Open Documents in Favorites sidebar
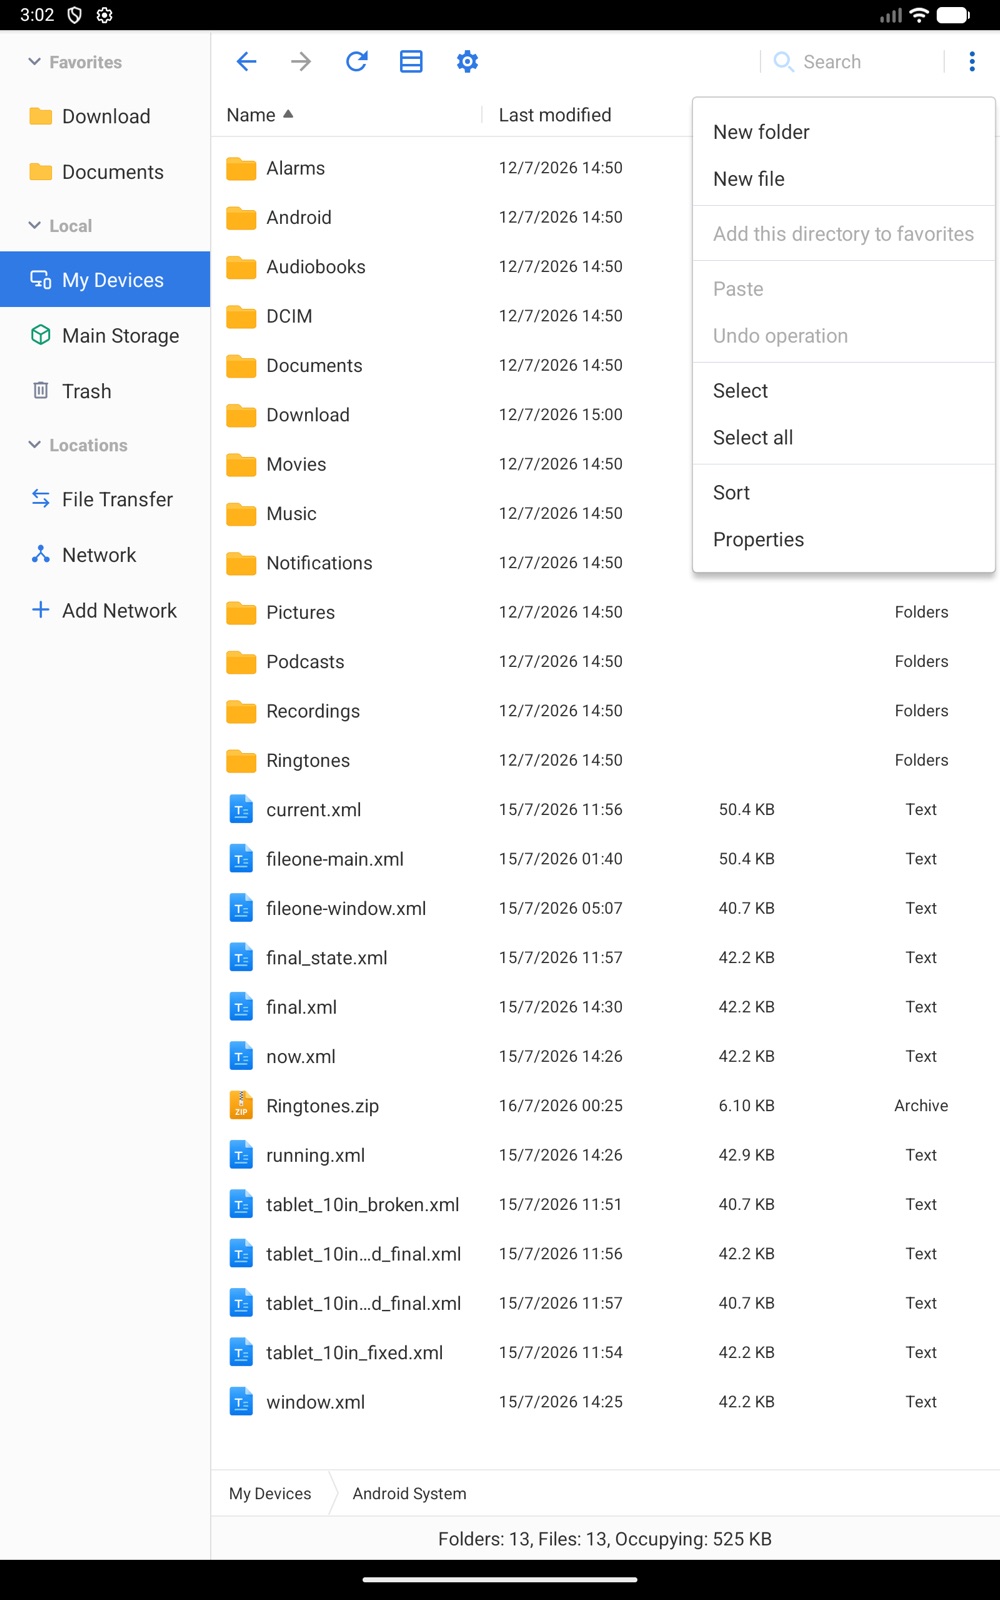1000x1600 pixels. [x=105, y=172]
